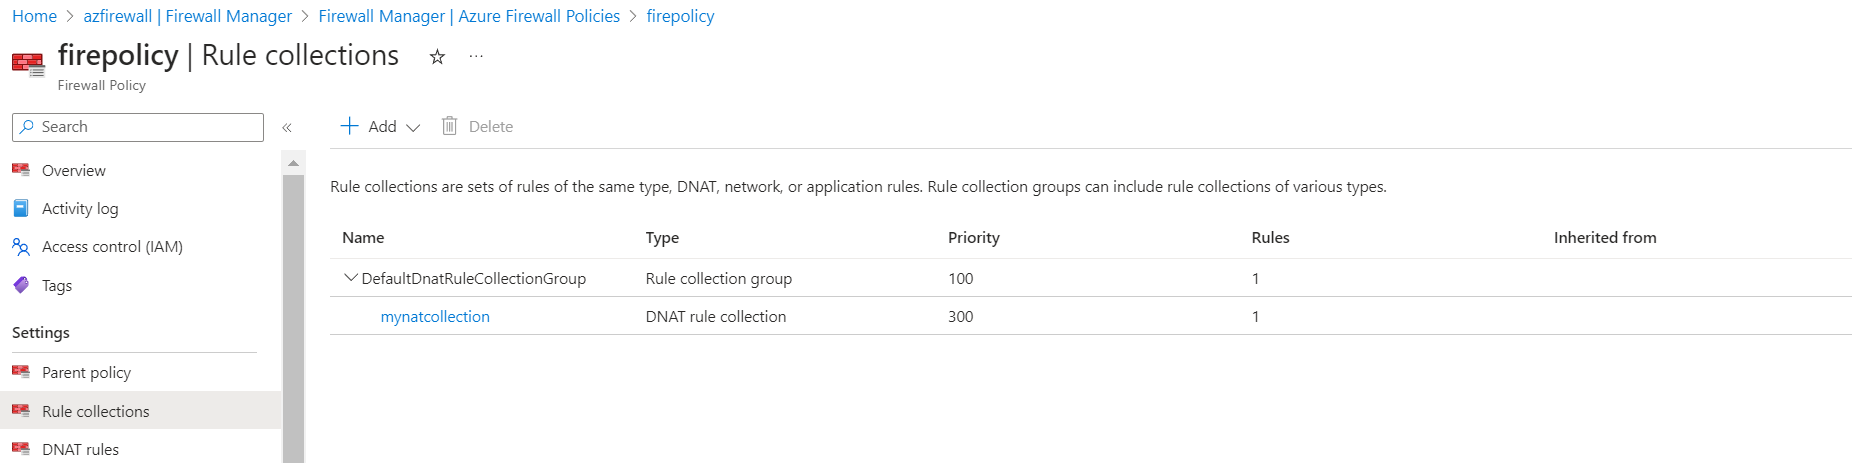Image resolution: width=1852 pixels, height=463 pixels.
Task: Open Access control (IAM)
Action: tap(112, 247)
